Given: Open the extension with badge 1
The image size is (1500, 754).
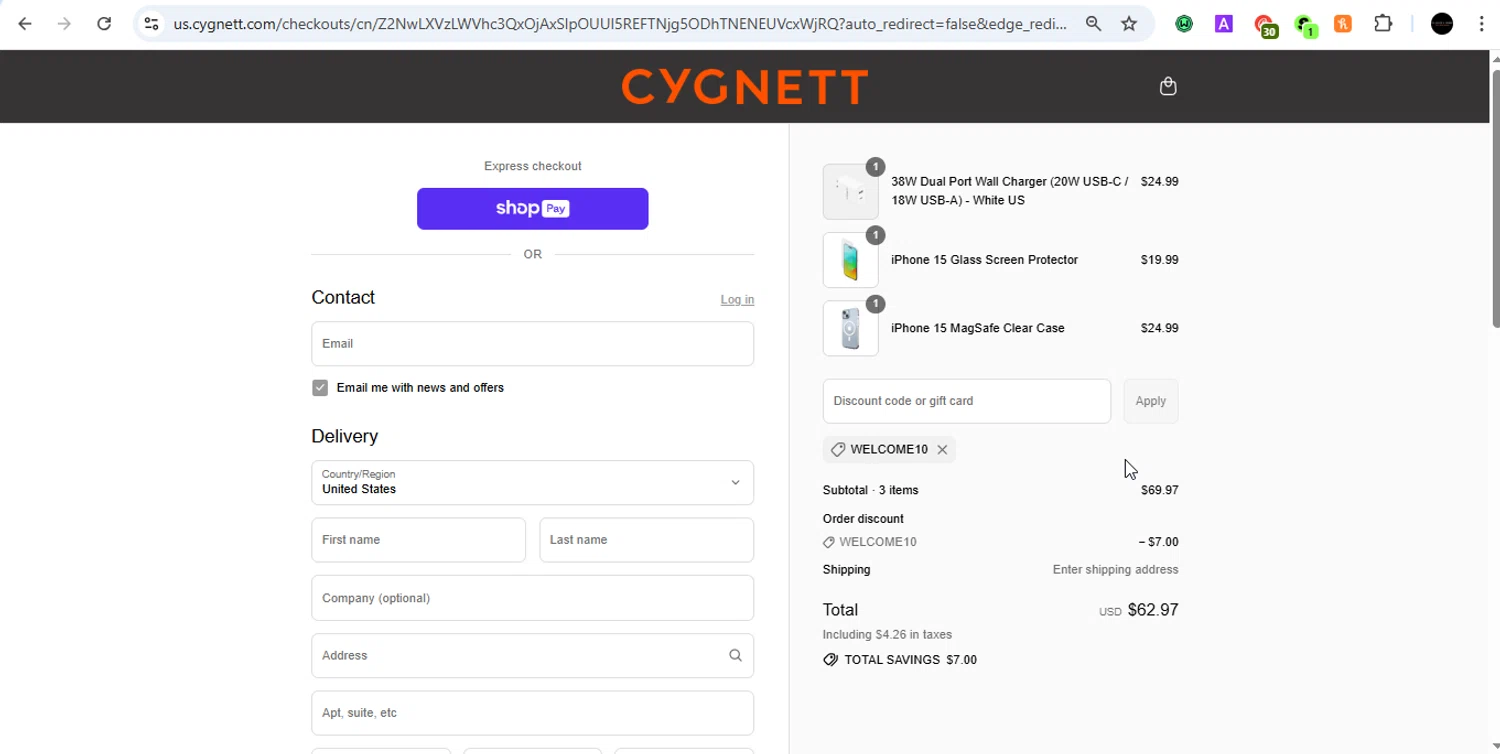Looking at the screenshot, I should click(1305, 25).
